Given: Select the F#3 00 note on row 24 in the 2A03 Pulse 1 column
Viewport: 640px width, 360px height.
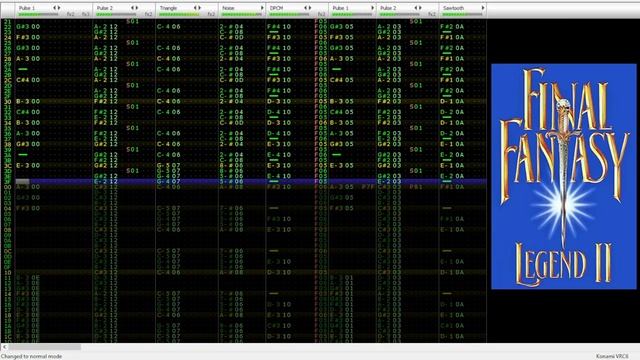Looking at the screenshot, I should [28, 37].
